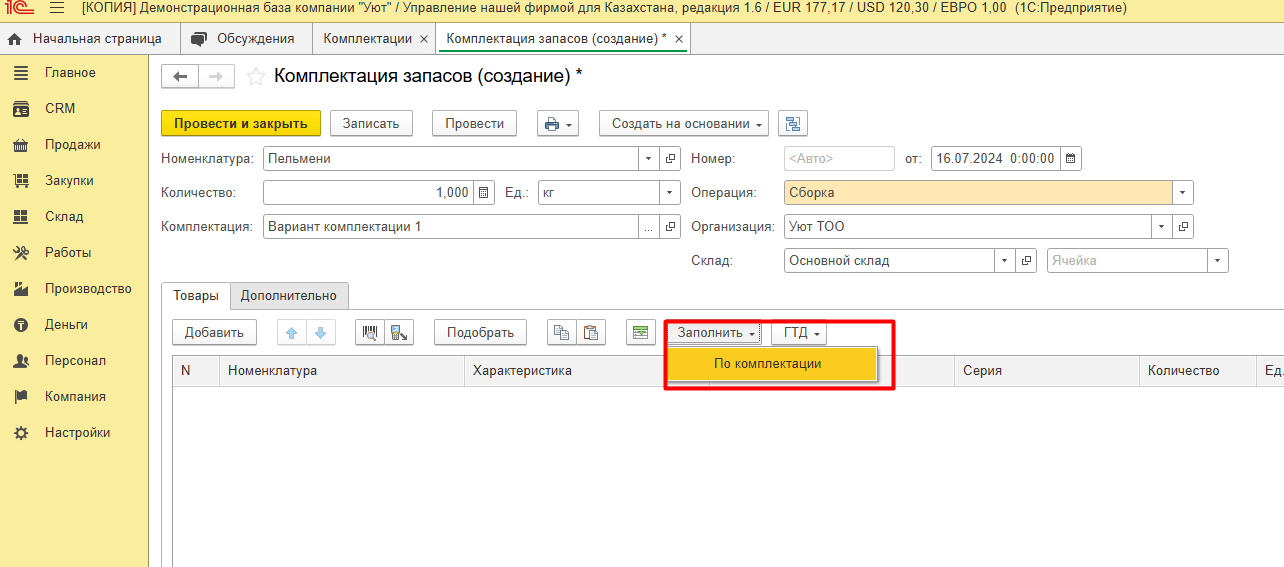Open the ГТД dropdown menu
This screenshot has width=1284, height=567.
tap(799, 333)
